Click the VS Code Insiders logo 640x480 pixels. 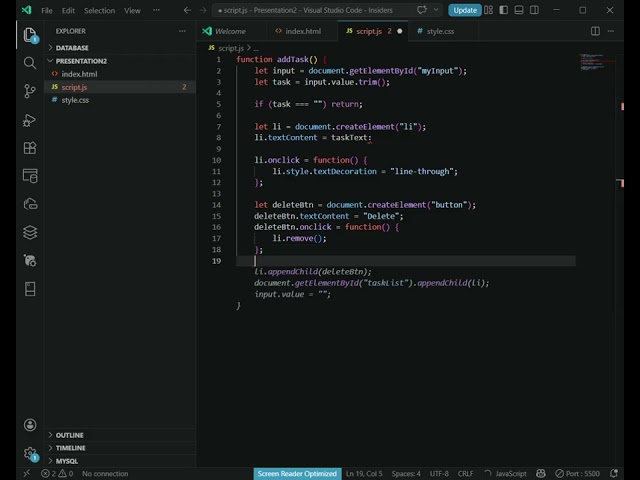pyautogui.click(x=27, y=10)
